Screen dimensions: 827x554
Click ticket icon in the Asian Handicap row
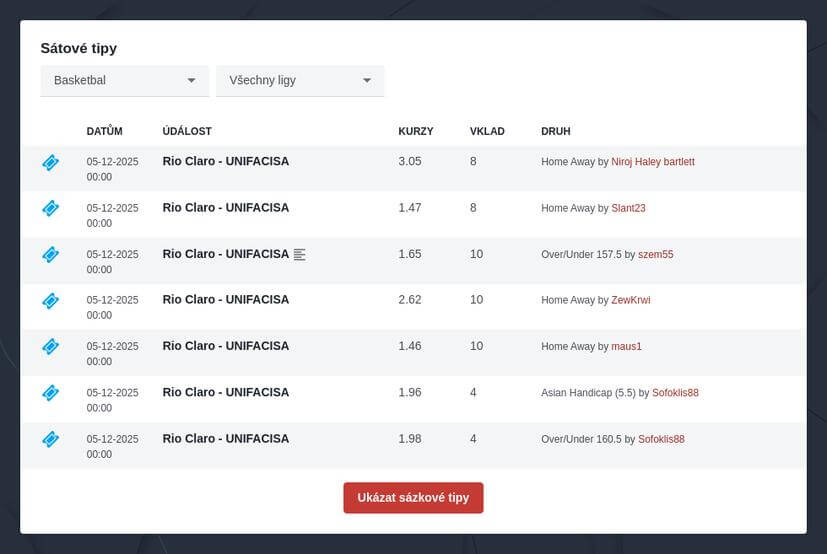click(50, 393)
